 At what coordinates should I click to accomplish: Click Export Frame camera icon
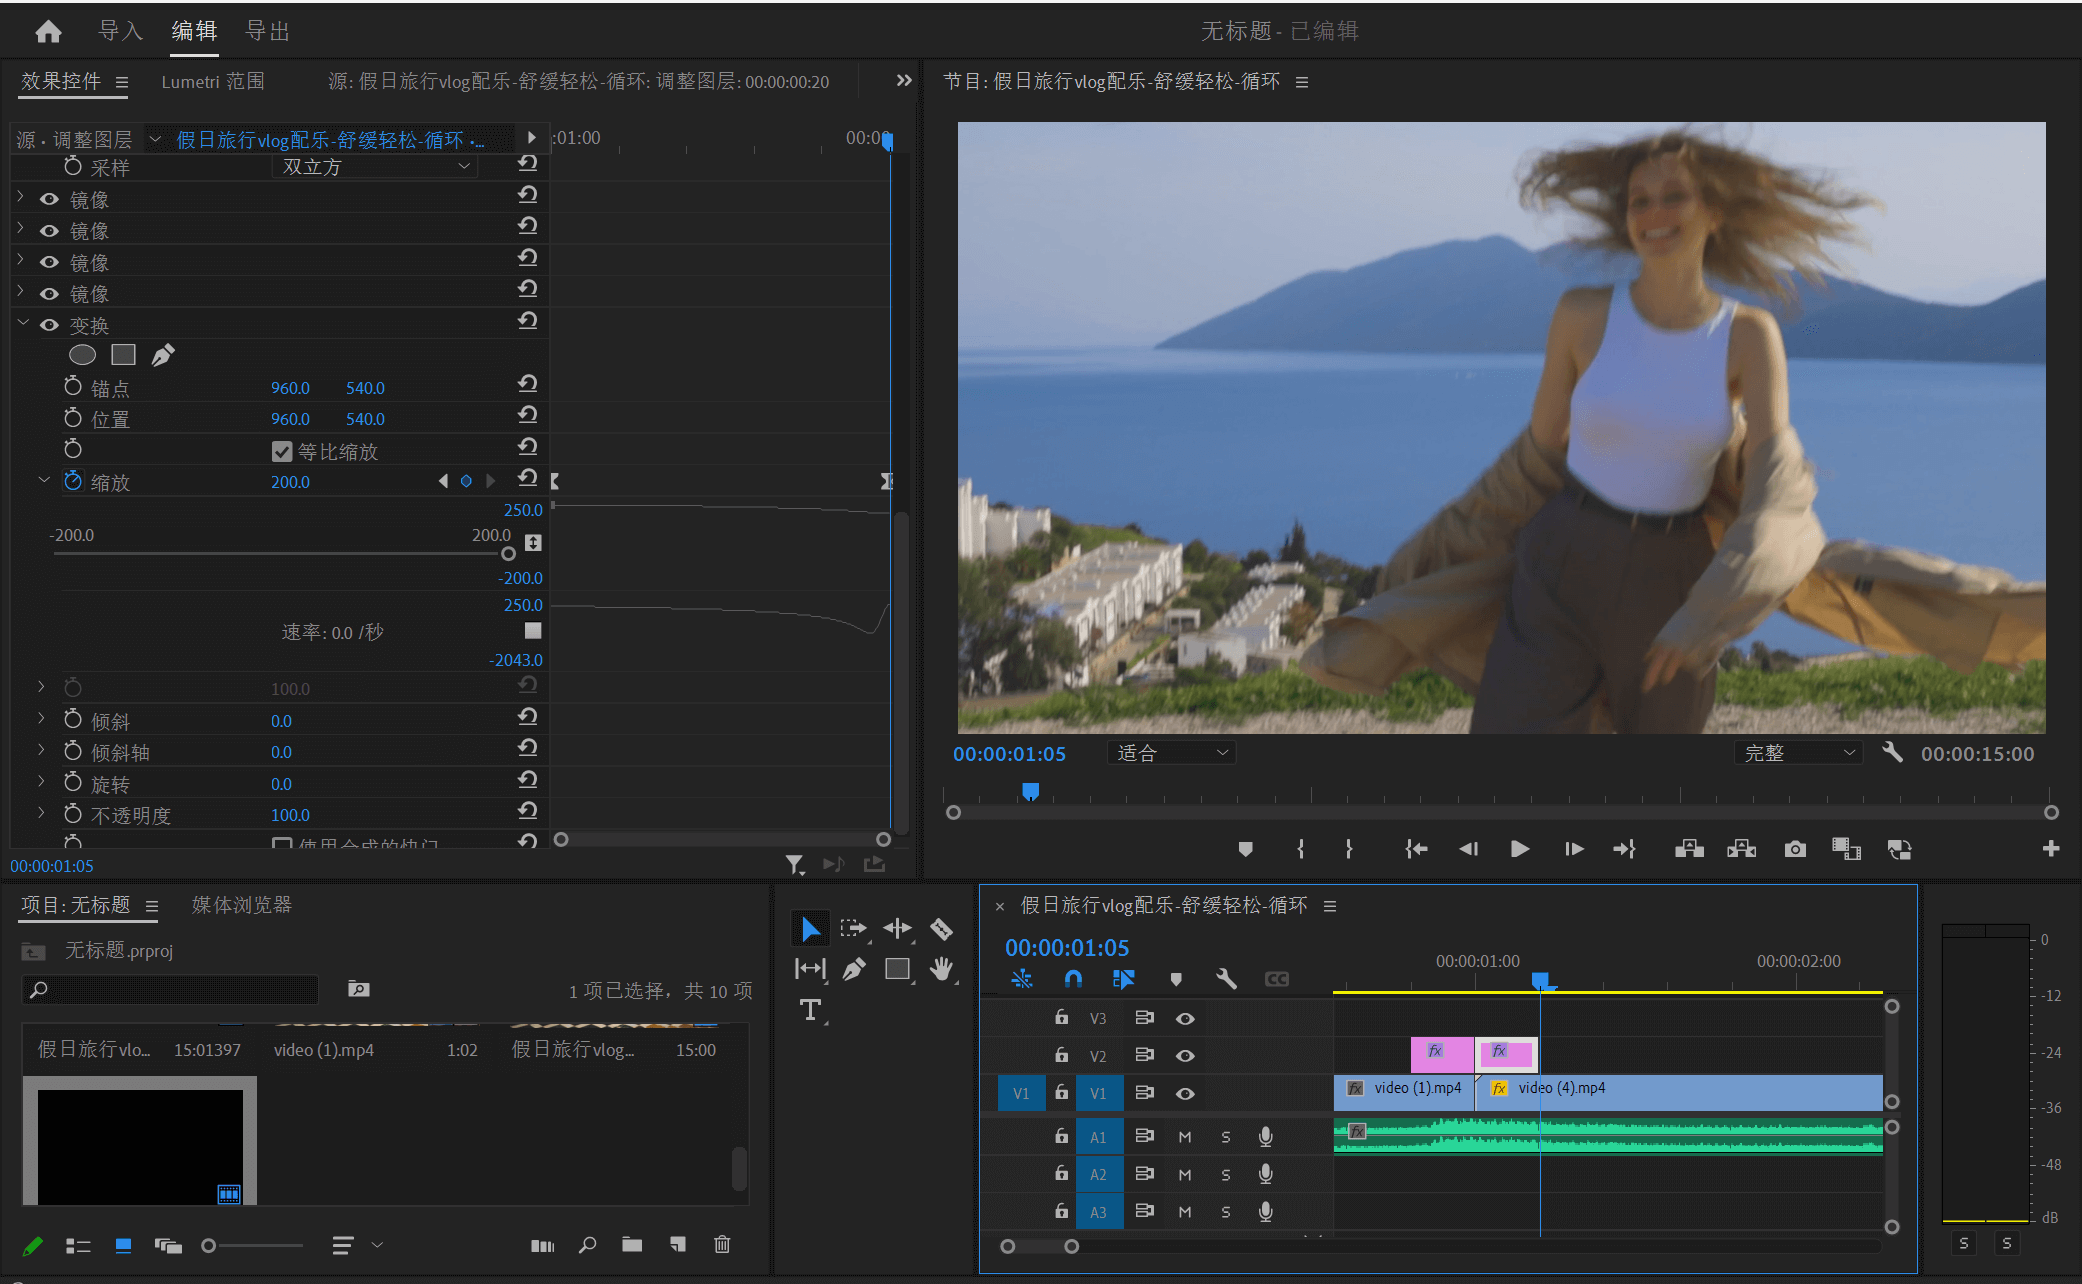(x=1795, y=849)
